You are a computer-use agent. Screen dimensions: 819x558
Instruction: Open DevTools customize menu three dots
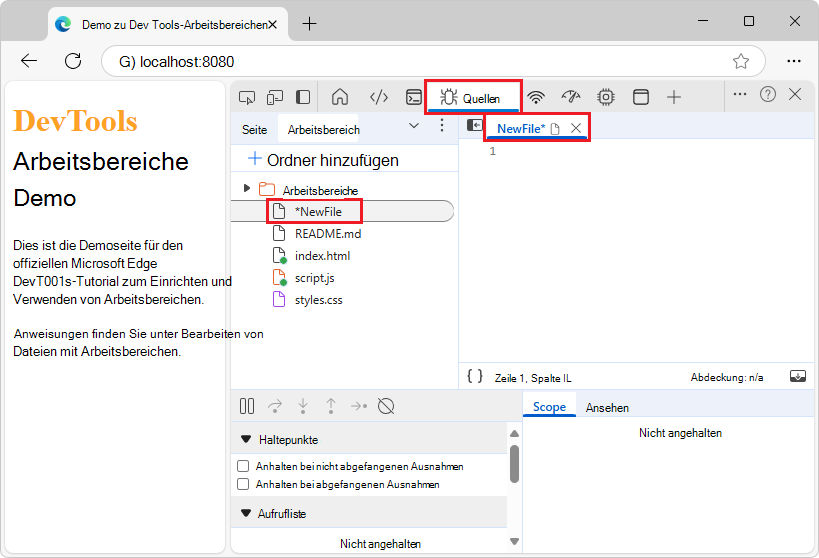tap(740, 95)
